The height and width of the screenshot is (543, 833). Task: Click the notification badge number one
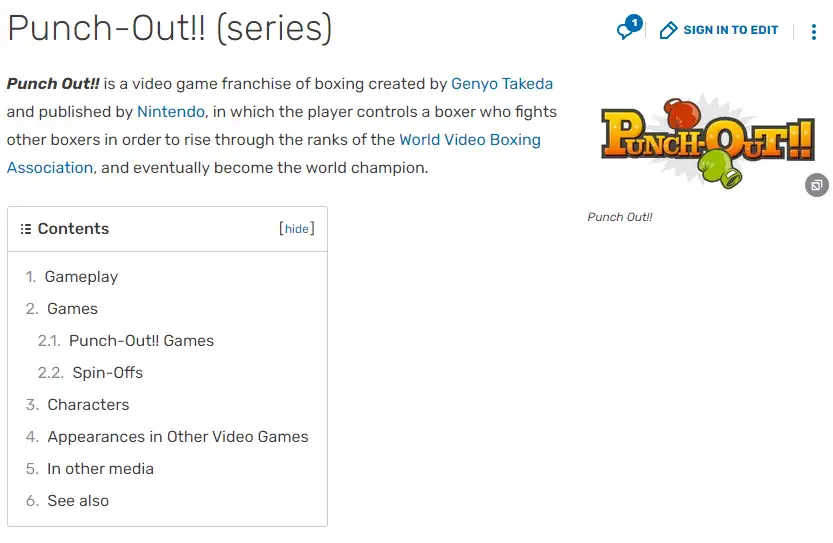pyautogui.click(x=634, y=23)
